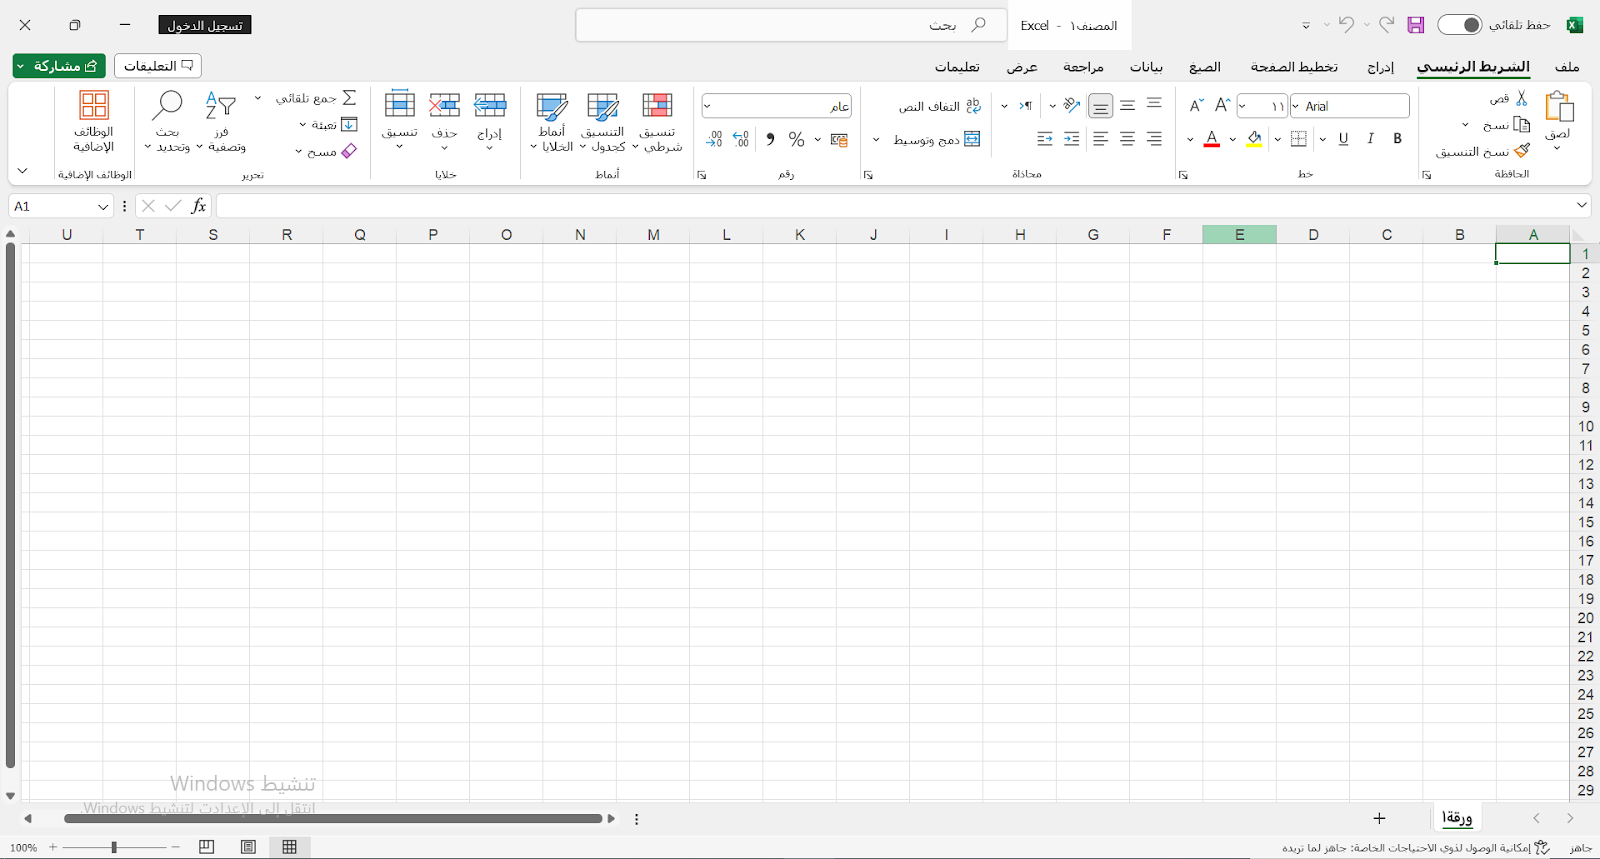
Task: Click the Insert Function fx icon
Action: click(x=199, y=205)
